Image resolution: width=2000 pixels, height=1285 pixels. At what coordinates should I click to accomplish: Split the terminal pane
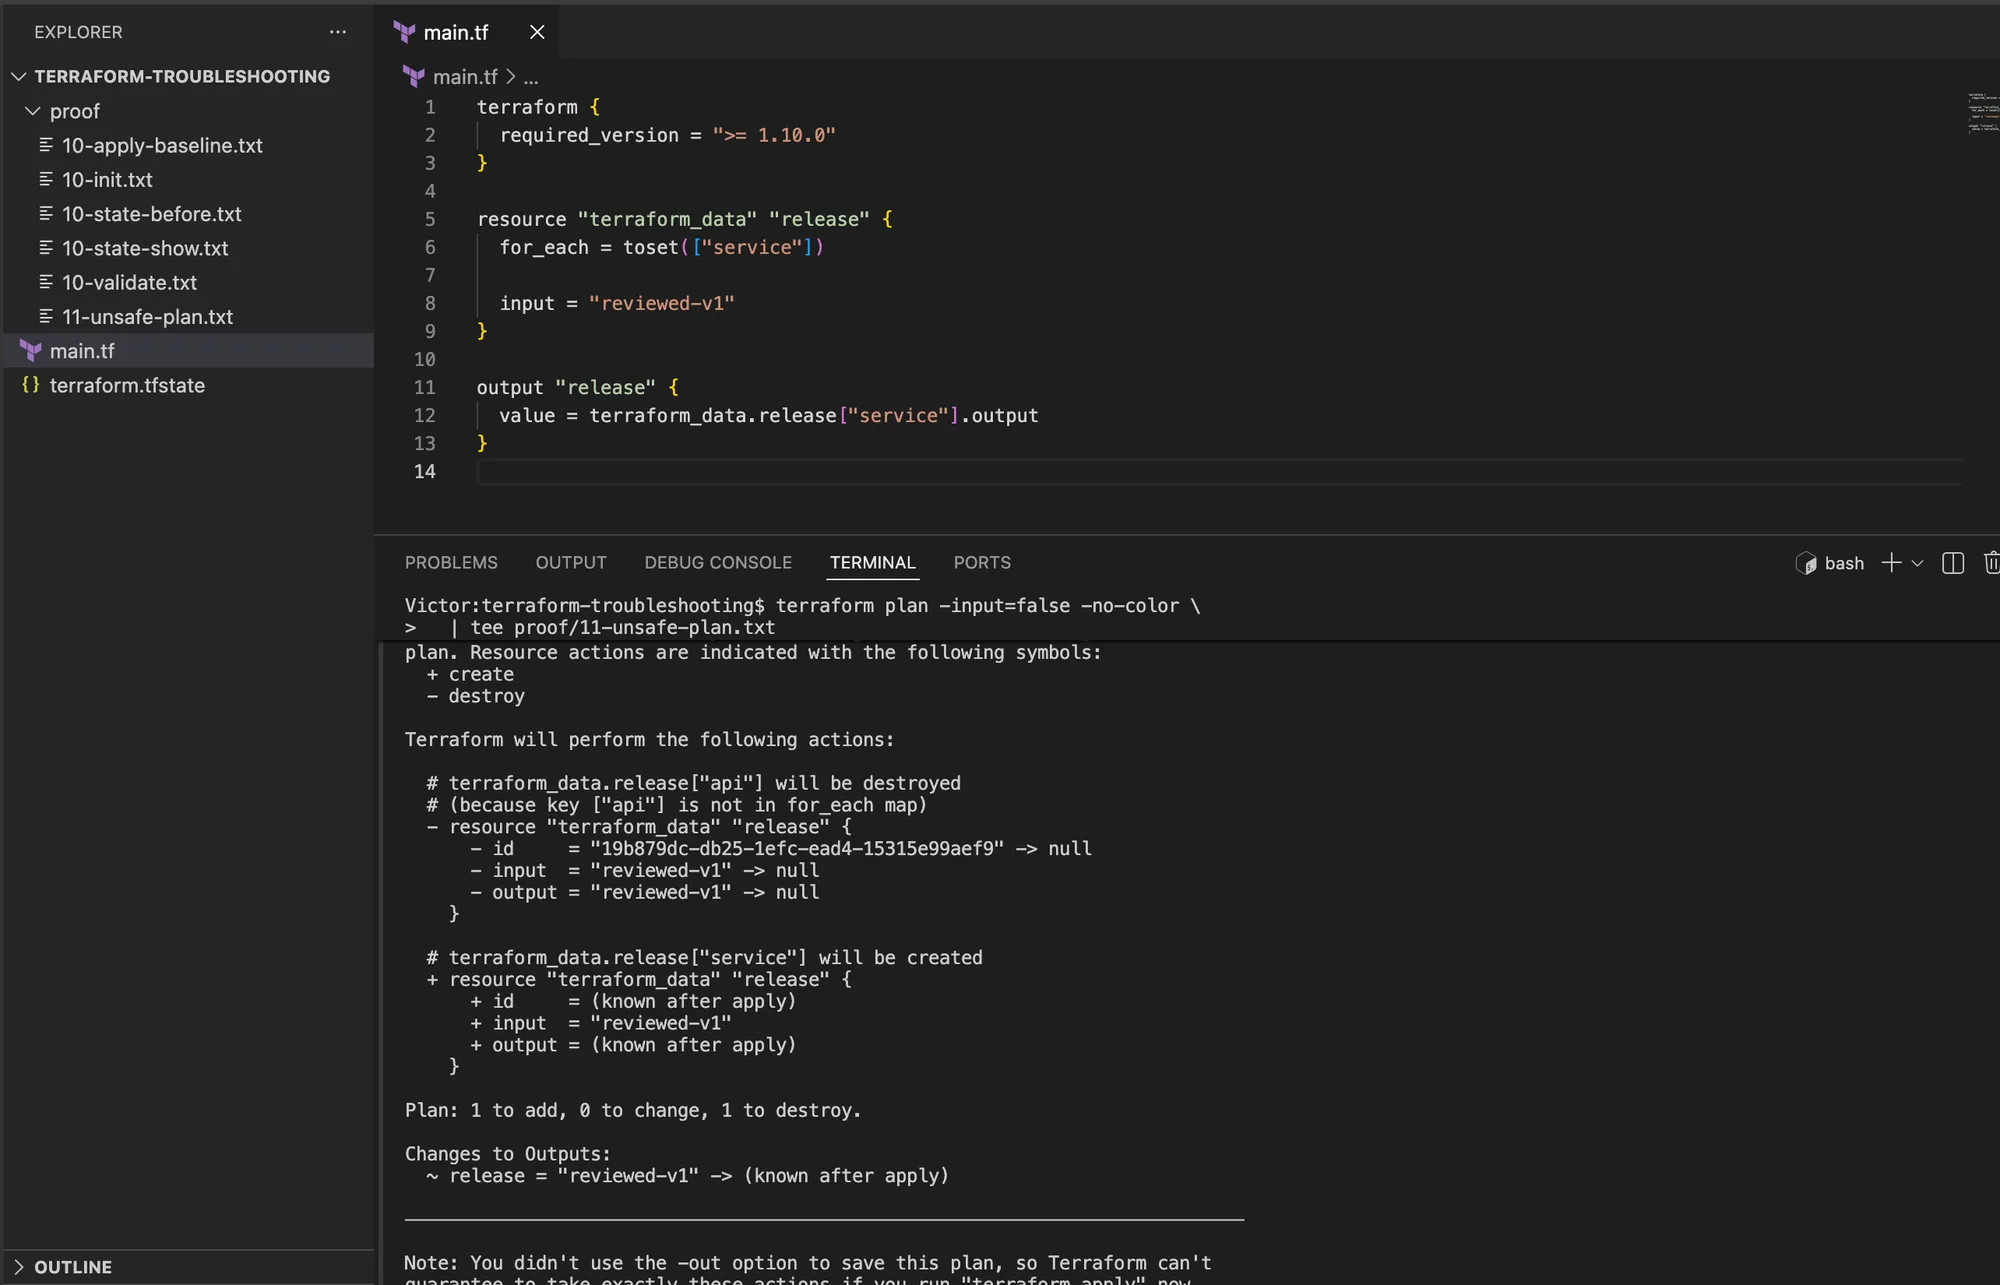point(1953,563)
